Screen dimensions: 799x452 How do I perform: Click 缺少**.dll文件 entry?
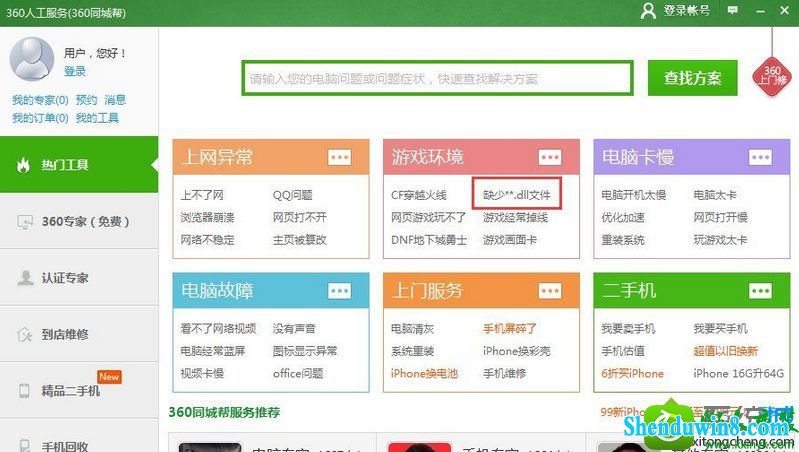(x=517, y=195)
